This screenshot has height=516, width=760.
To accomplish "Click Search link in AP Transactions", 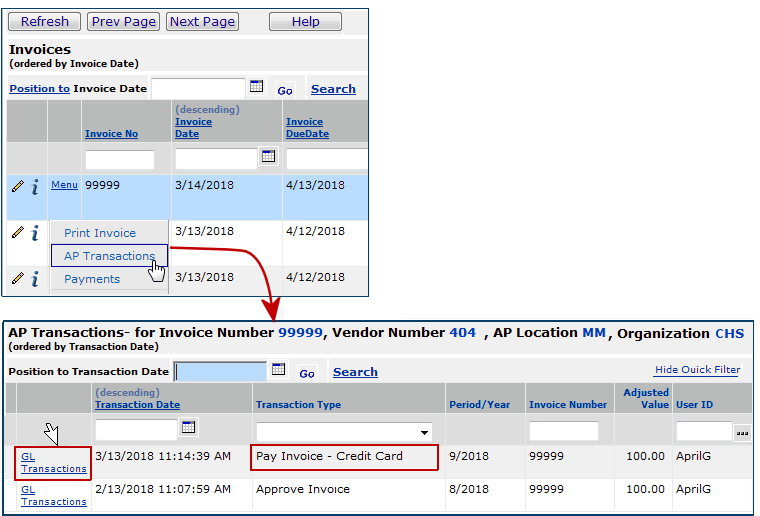I will [x=355, y=372].
